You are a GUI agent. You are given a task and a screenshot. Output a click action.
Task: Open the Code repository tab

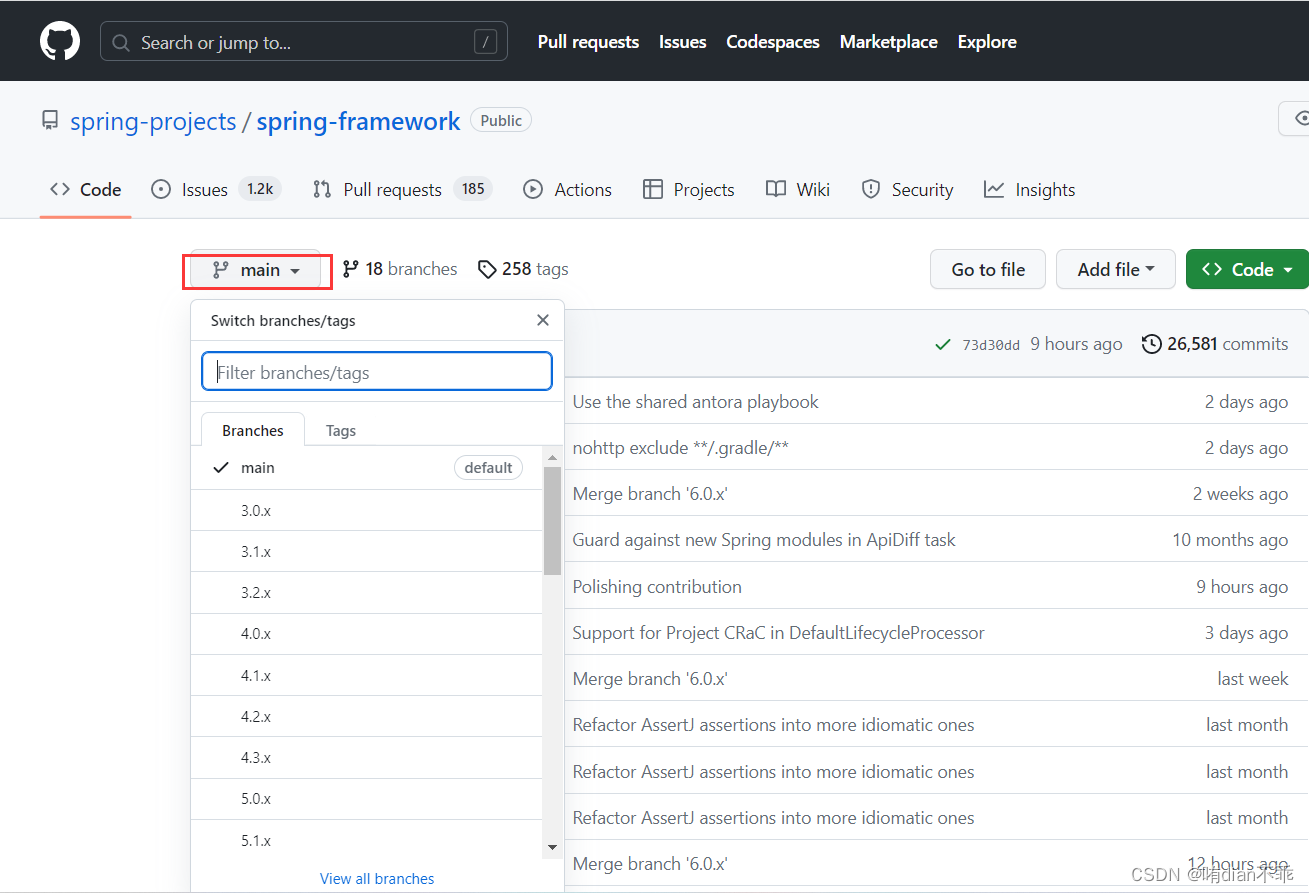[86, 189]
